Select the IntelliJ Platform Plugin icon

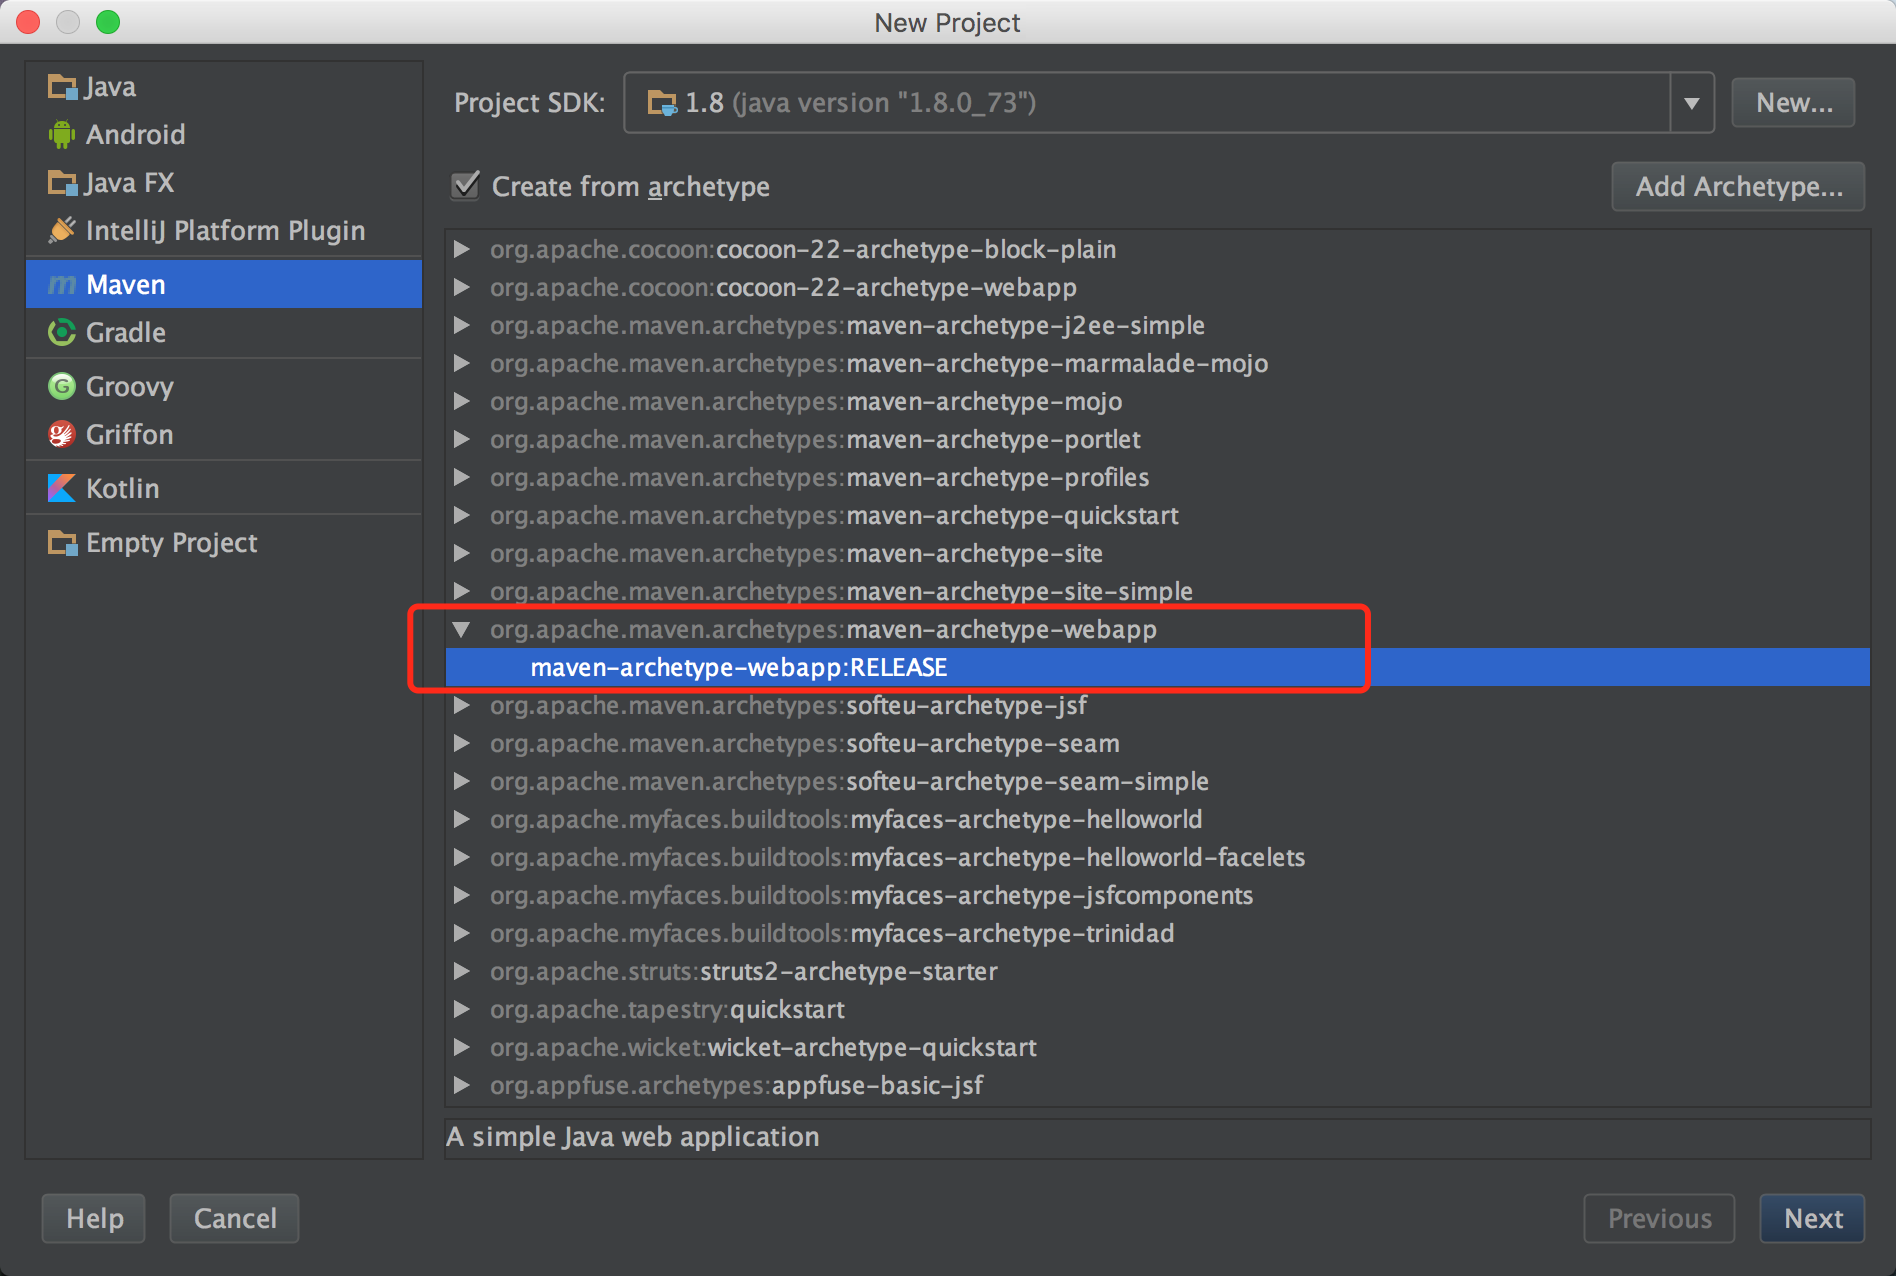click(x=62, y=230)
